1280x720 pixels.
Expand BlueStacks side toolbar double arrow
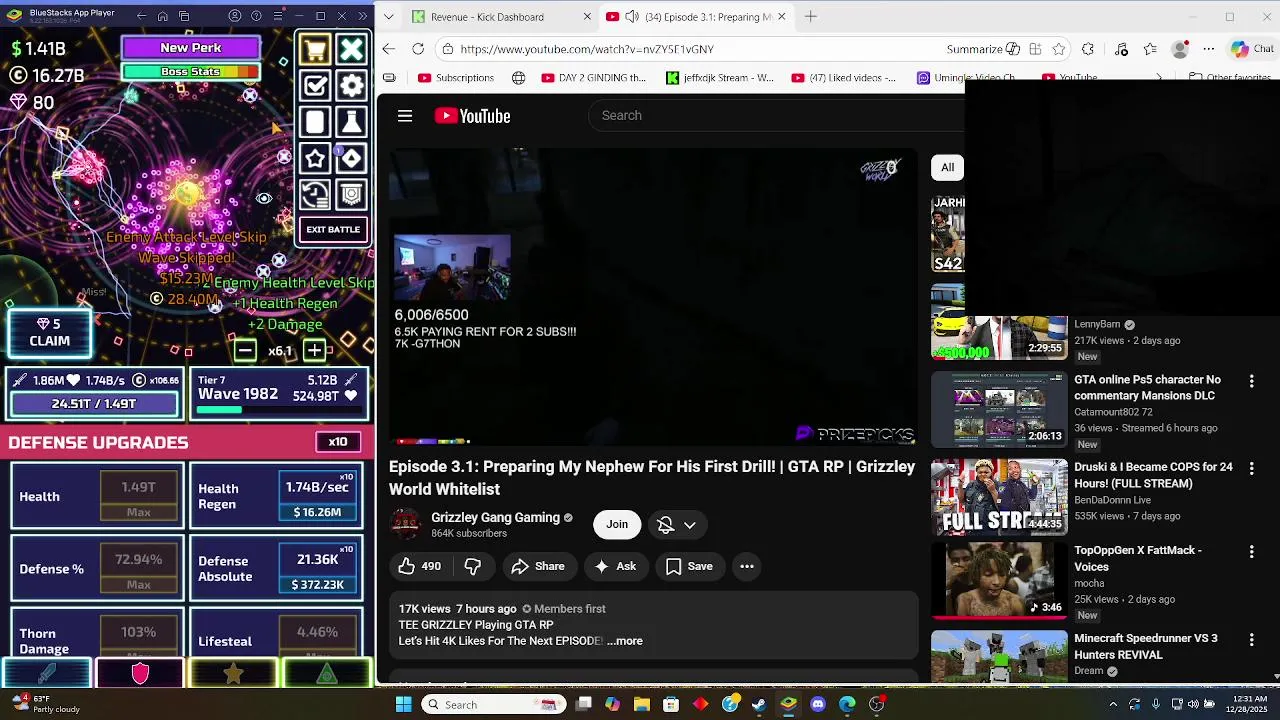(362, 16)
